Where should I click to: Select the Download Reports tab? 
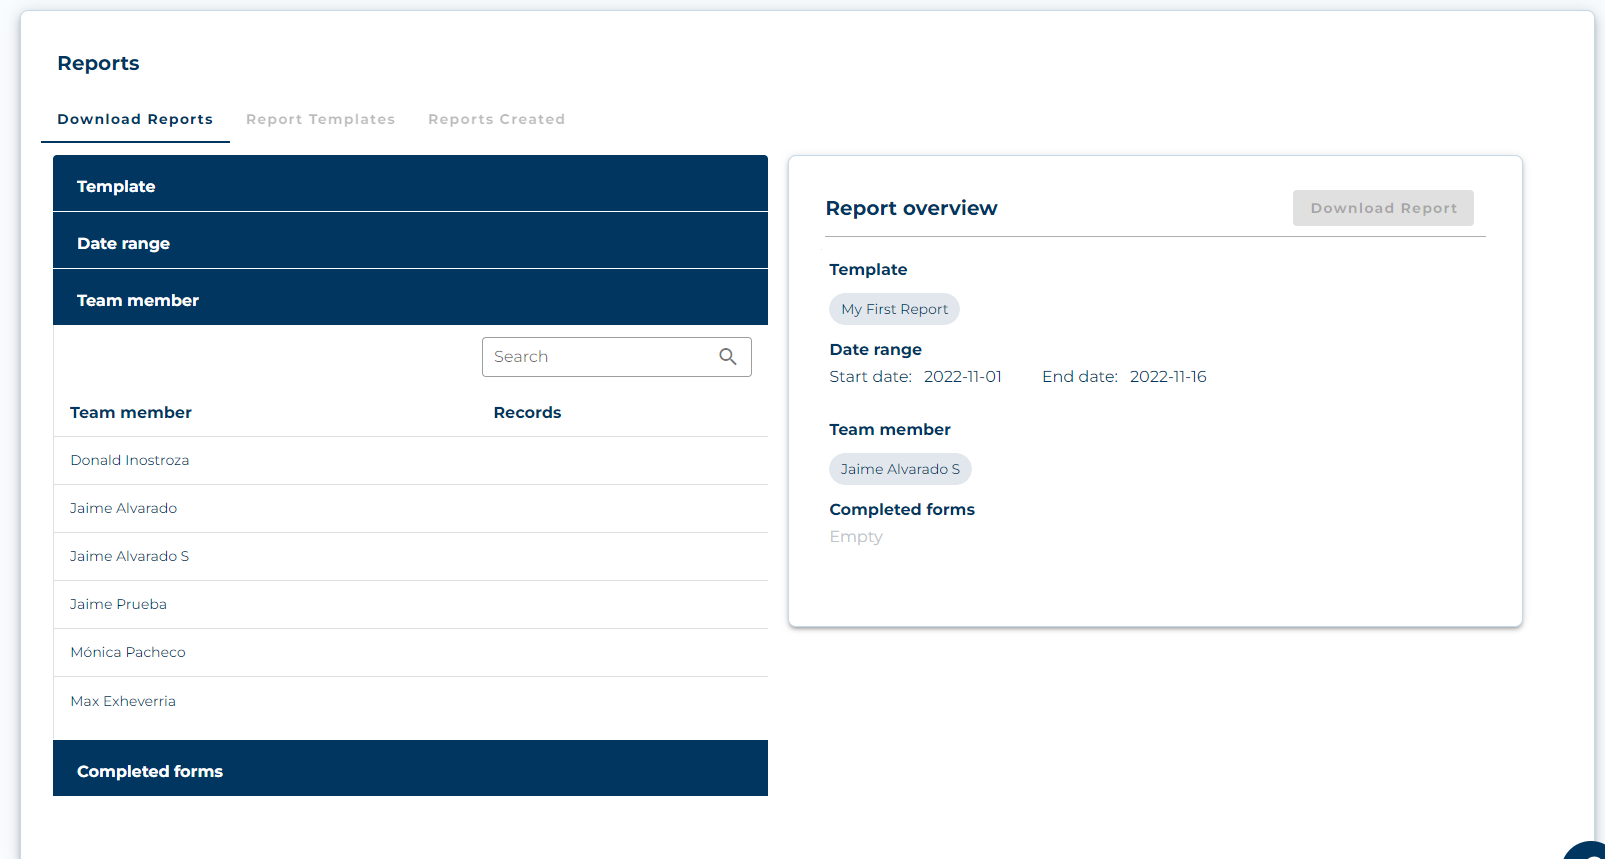[x=135, y=119]
